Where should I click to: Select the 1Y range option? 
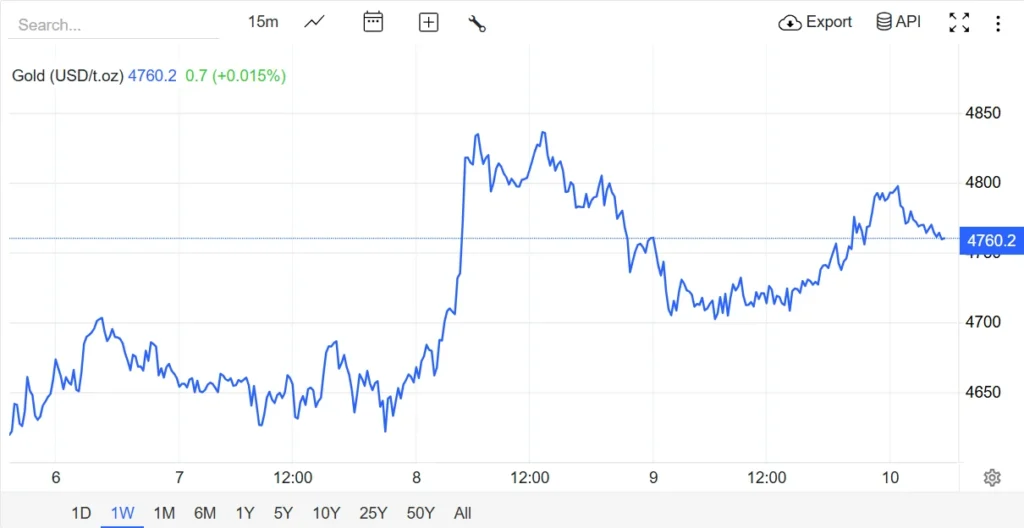tap(245, 513)
